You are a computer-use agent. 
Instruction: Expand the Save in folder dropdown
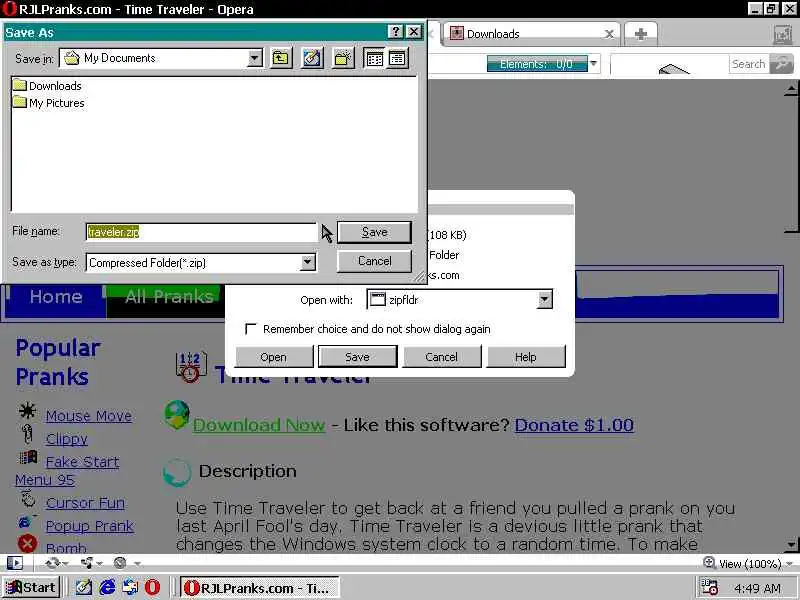255,58
